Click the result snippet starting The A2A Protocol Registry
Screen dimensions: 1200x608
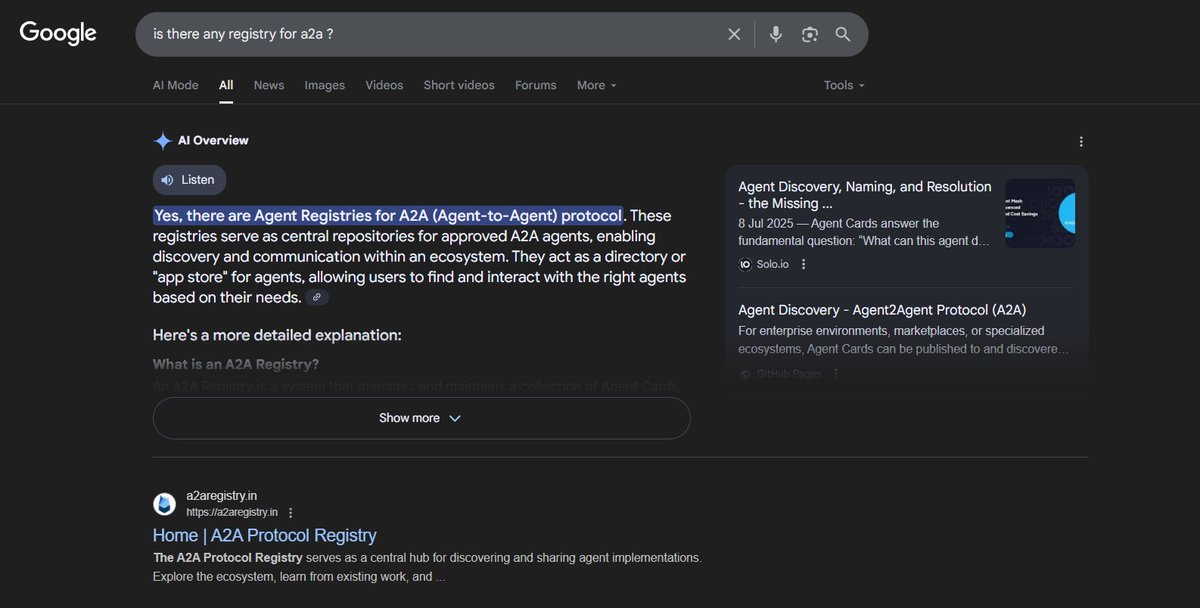[428, 567]
